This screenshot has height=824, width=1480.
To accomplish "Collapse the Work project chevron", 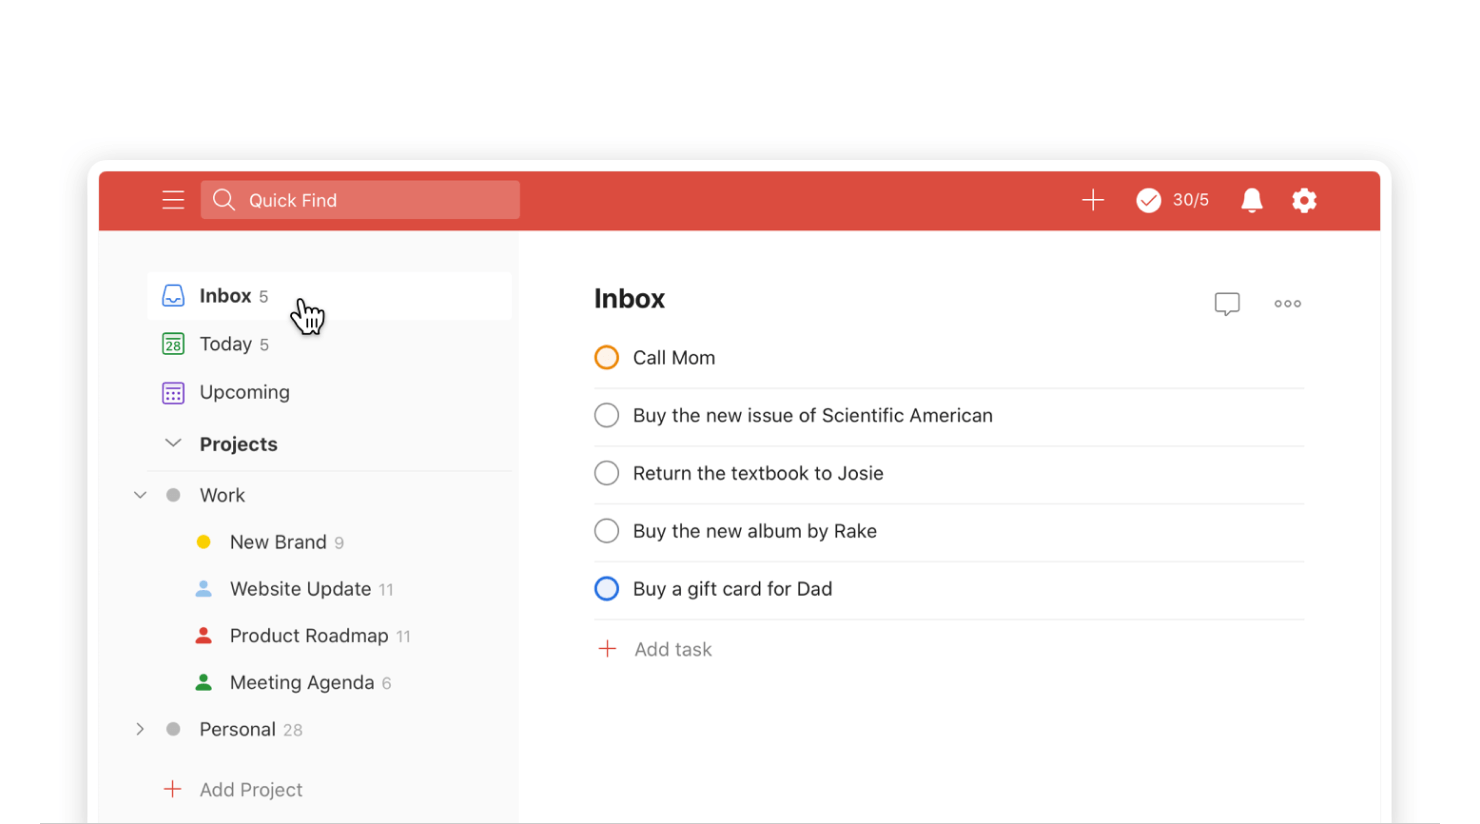I will point(140,495).
